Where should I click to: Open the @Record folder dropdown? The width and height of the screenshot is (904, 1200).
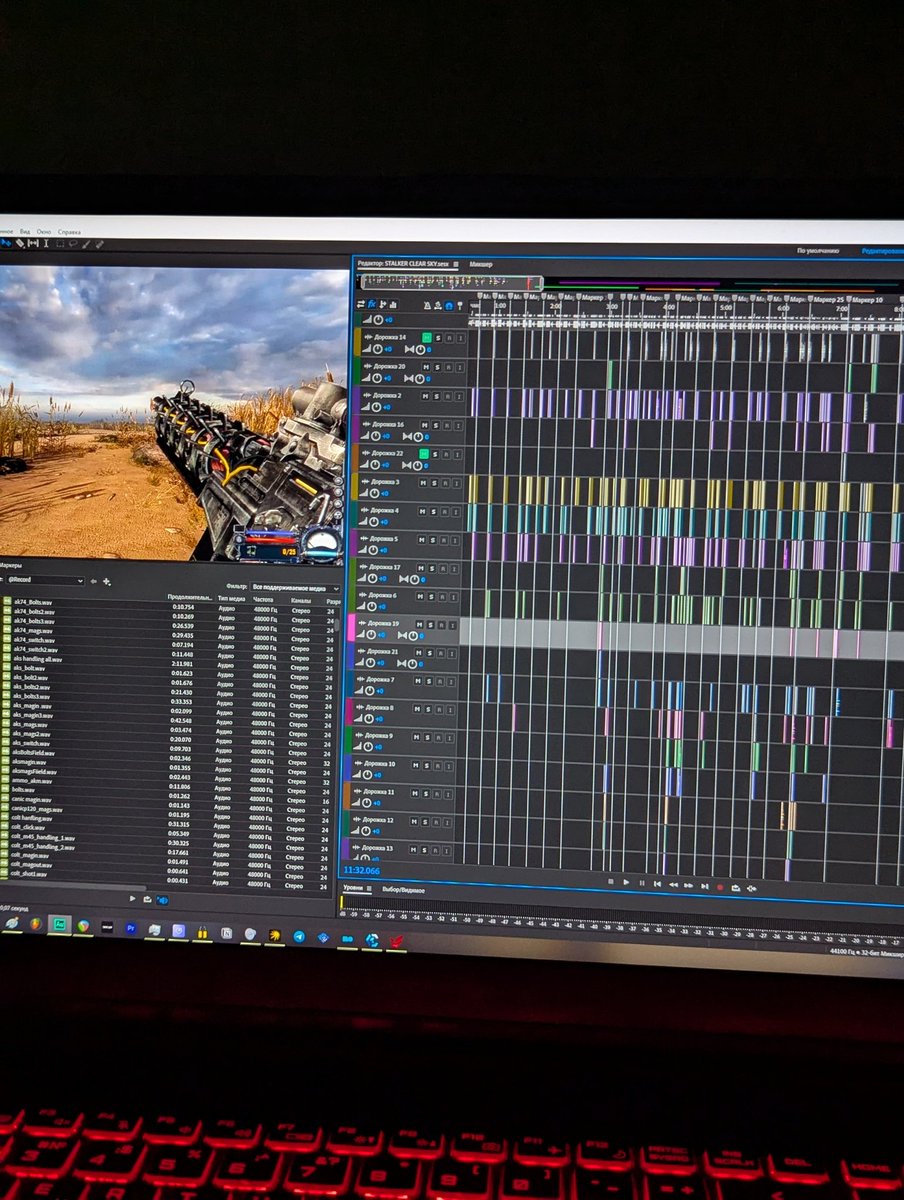tap(45, 580)
